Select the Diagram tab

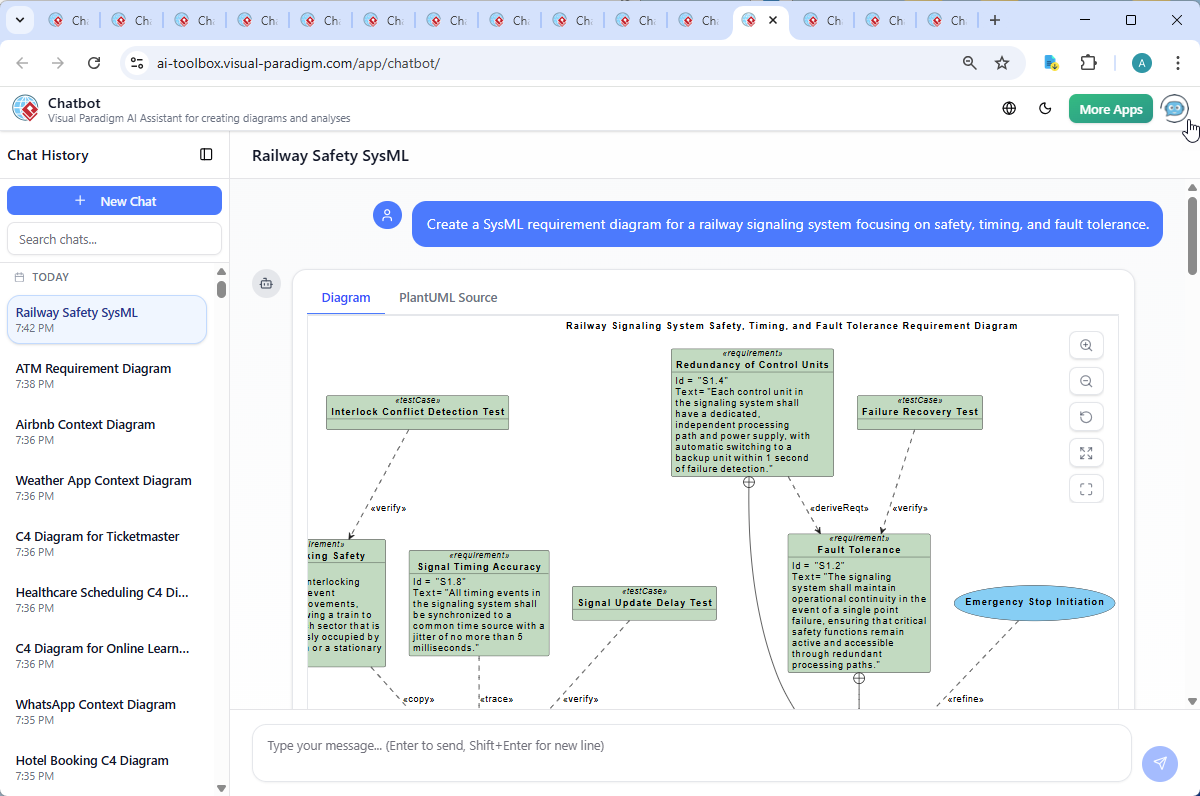[346, 297]
